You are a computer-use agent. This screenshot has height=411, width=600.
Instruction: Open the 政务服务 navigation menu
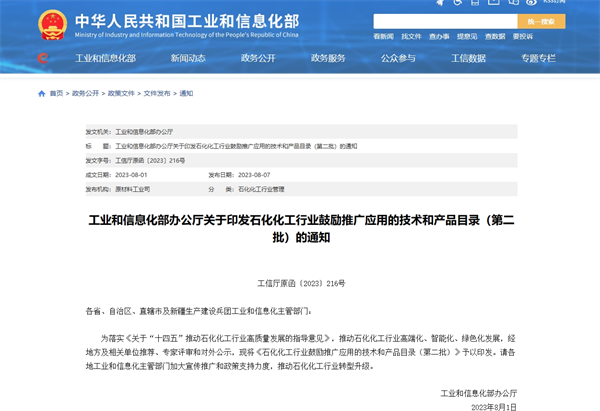(328, 58)
